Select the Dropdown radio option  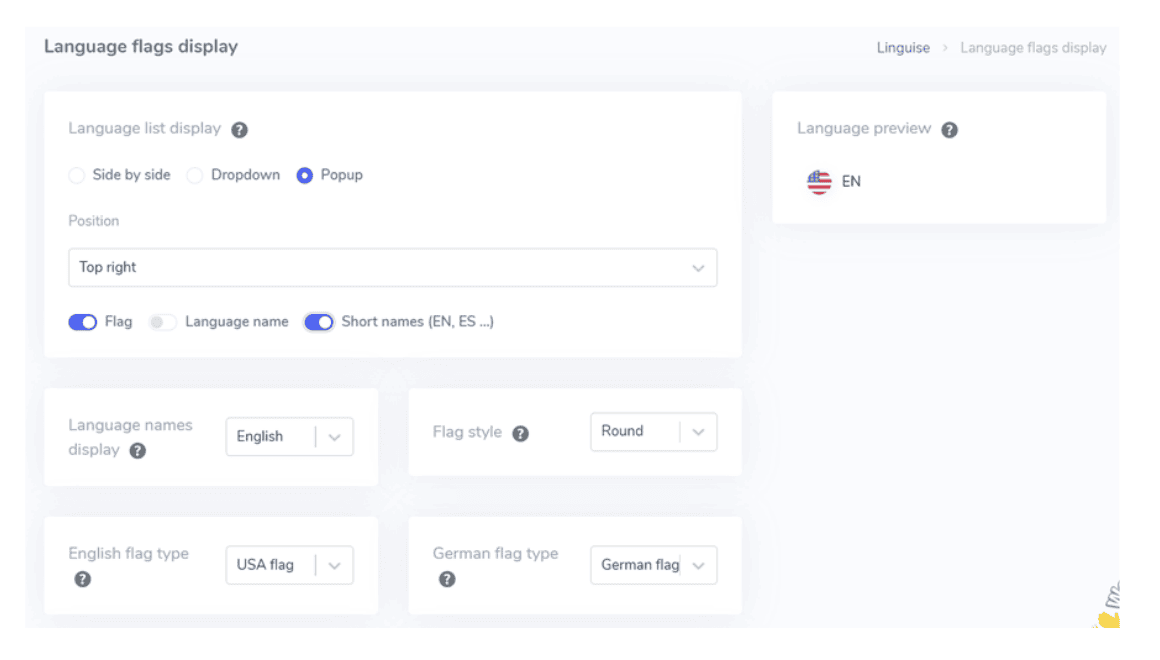point(195,175)
